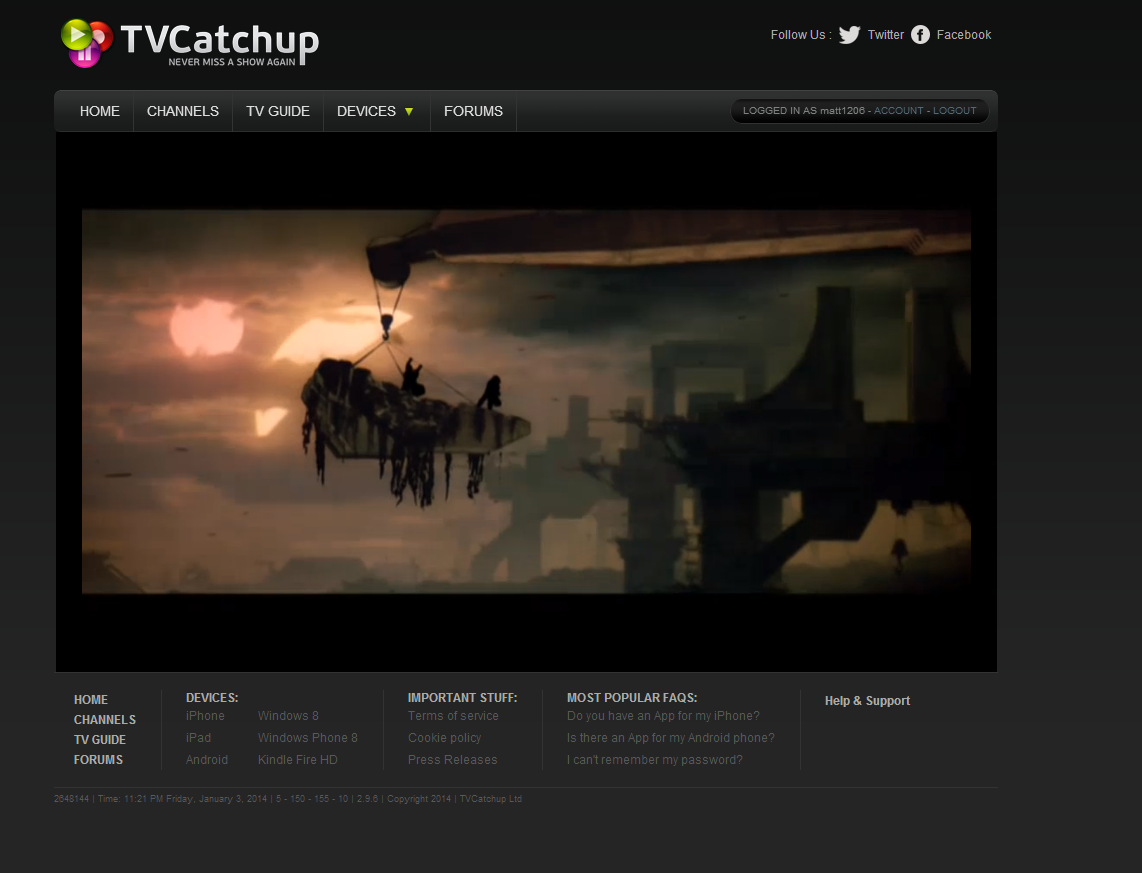The width and height of the screenshot is (1142, 873).
Task: Click the TVCatchup logo
Action: (189, 43)
